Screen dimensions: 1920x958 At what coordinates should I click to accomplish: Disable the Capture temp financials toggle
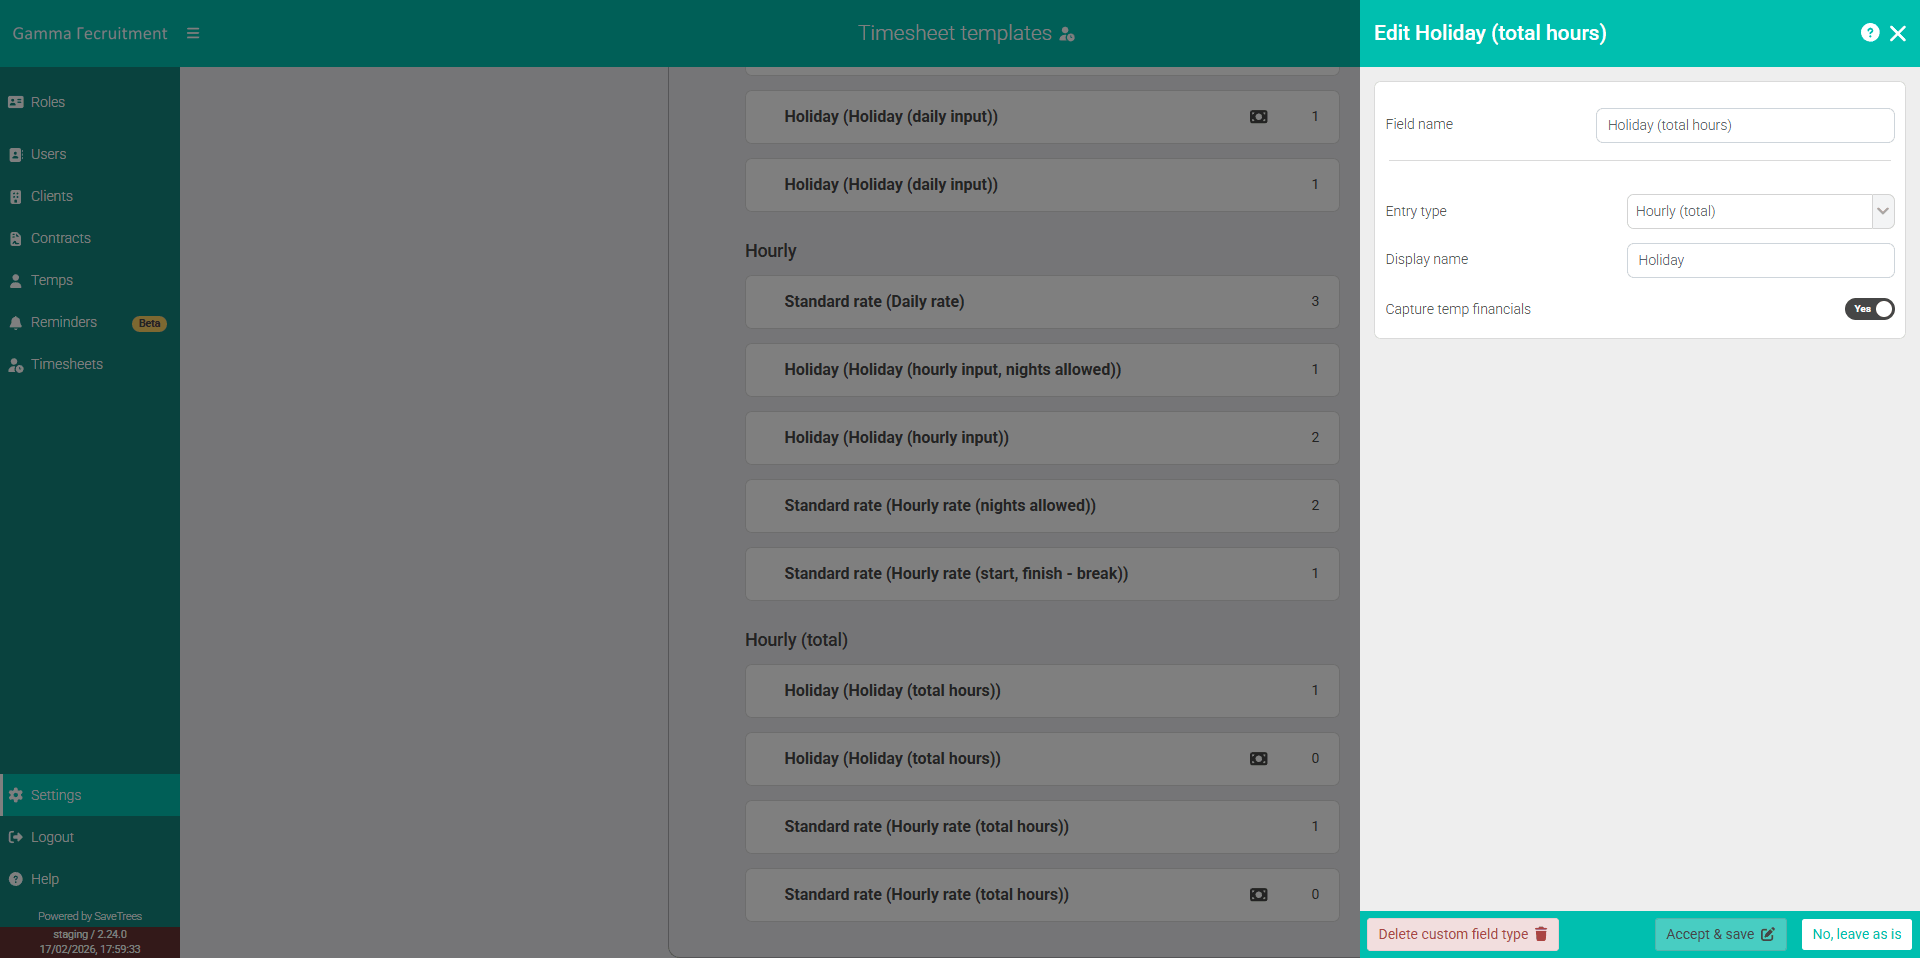click(x=1870, y=309)
